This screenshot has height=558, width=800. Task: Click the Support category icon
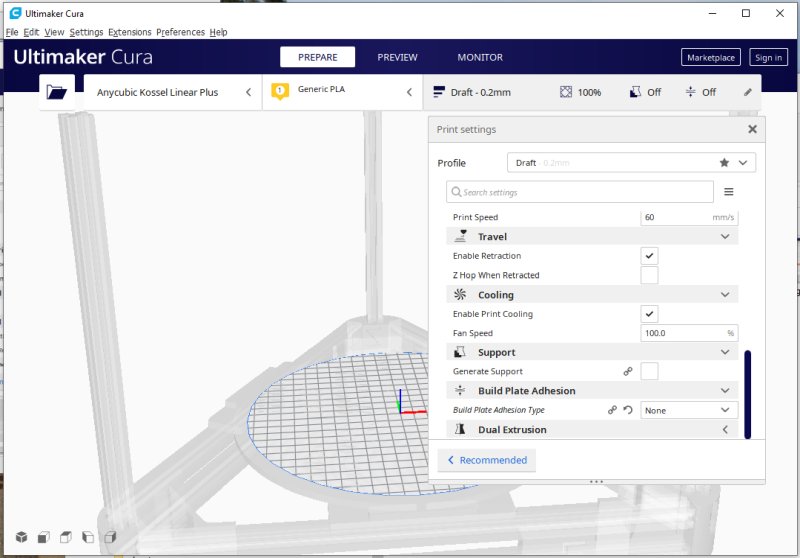tap(460, 352)
